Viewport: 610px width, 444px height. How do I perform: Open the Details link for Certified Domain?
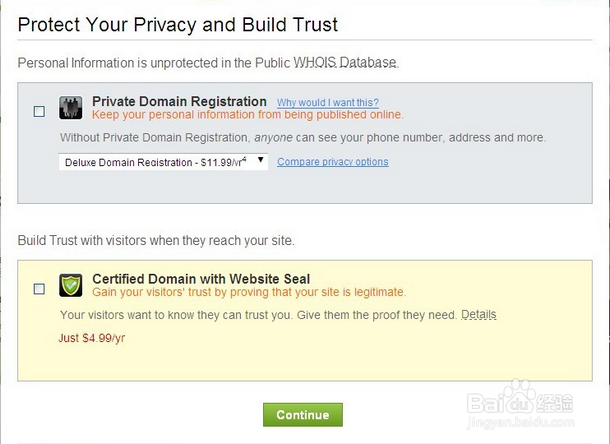pyautogui.click(x=478, y=315)
